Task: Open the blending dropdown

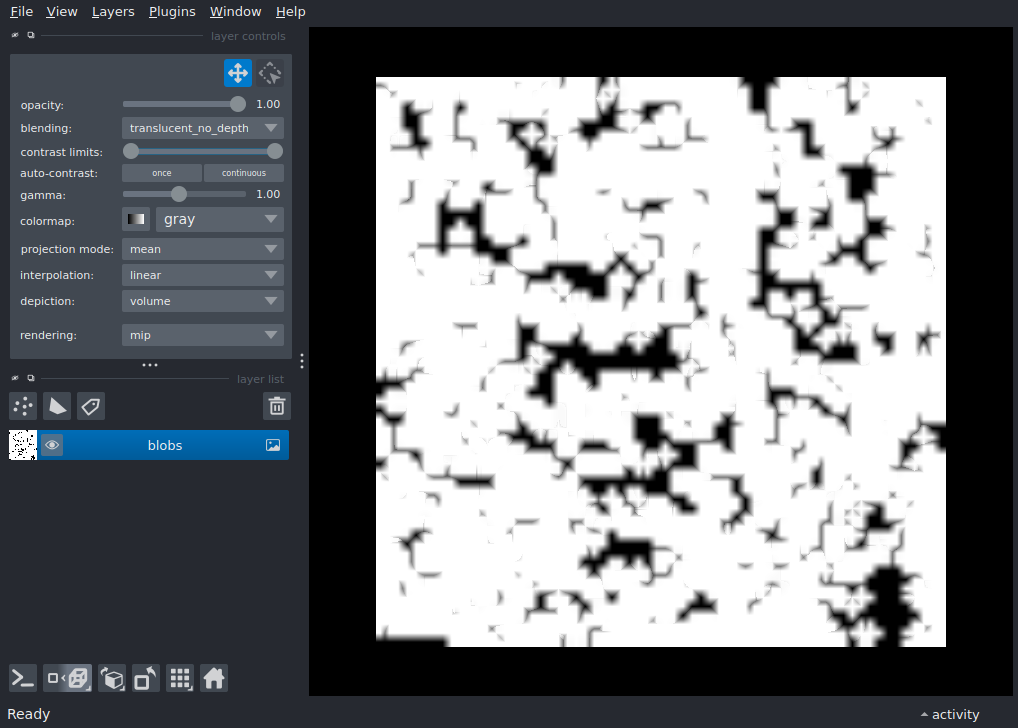Action: [x=202, y=127]
